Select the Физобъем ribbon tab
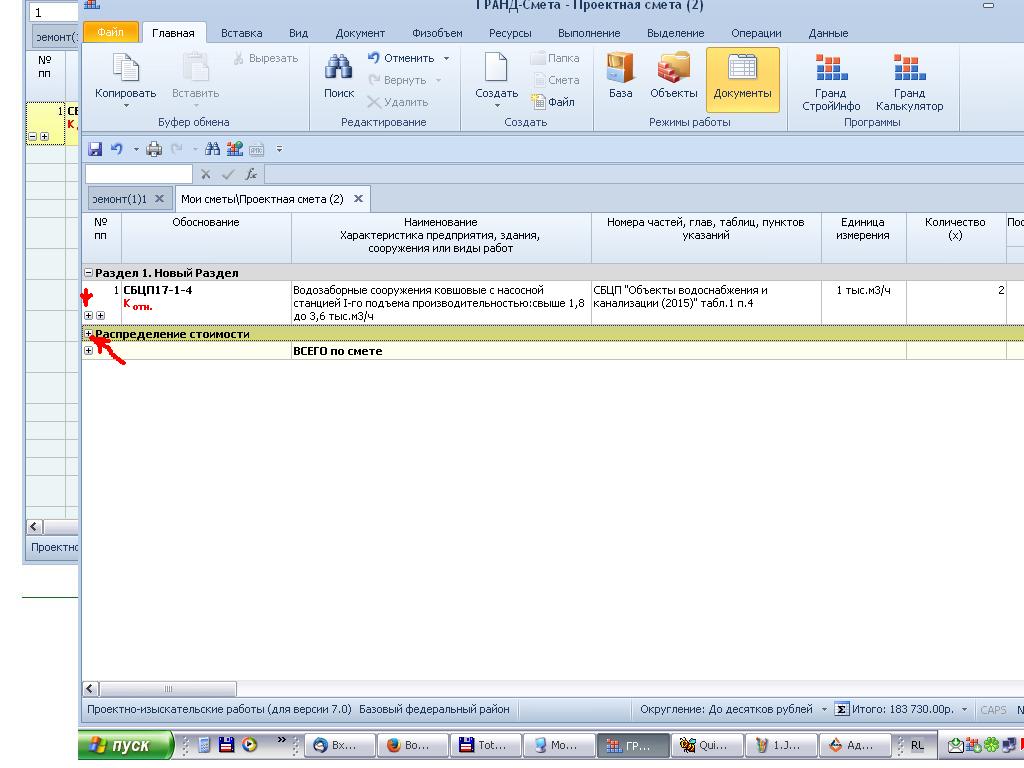The image size is (1024, 768). [x=437, y=33]
